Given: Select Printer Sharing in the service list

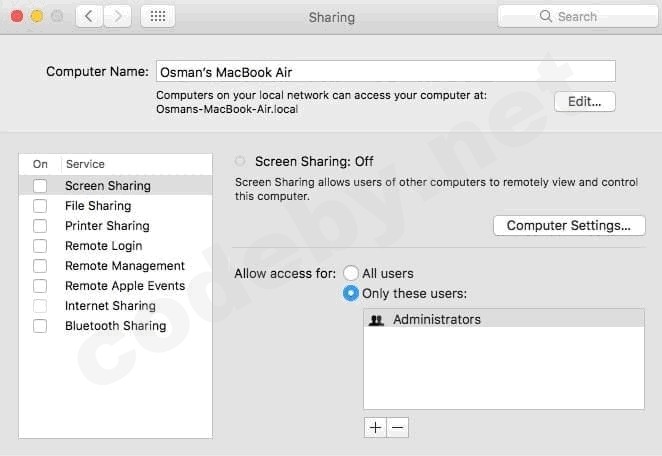Looking at the screenshot, I should tap(107, 226).
